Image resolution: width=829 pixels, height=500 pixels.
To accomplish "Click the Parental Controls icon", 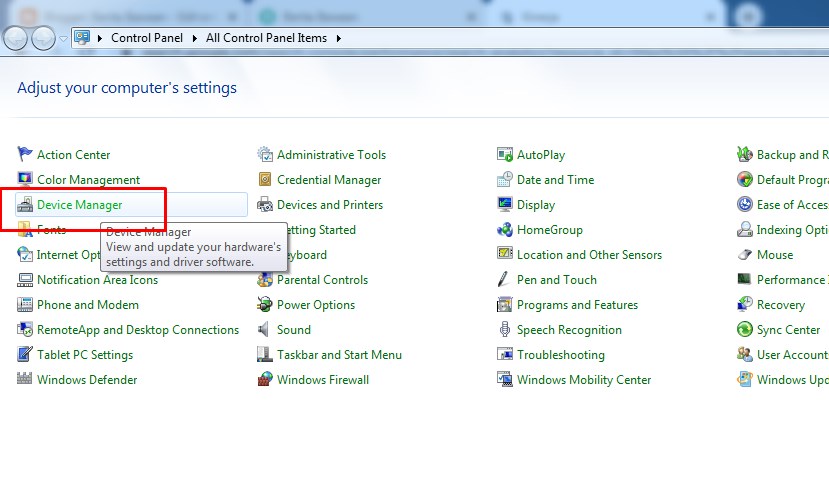I will coord(265,280).
